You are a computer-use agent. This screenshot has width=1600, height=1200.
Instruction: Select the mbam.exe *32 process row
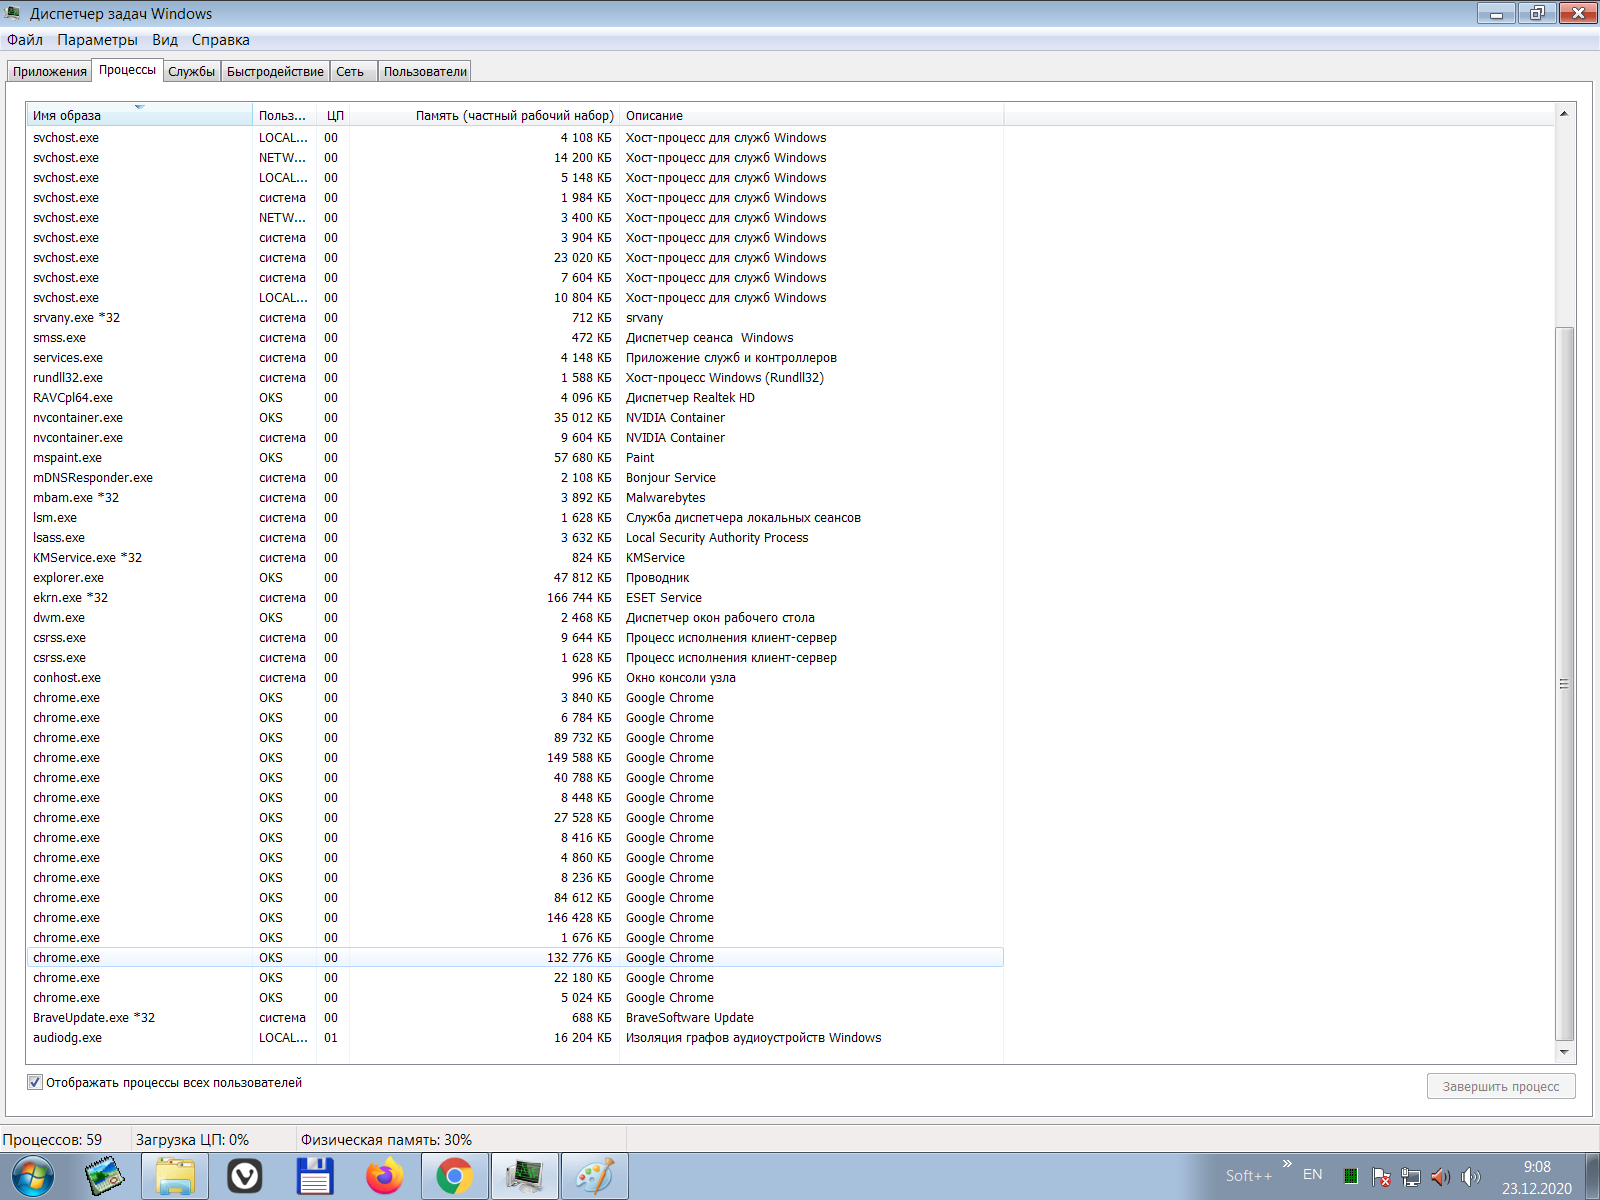coord(515,498)
